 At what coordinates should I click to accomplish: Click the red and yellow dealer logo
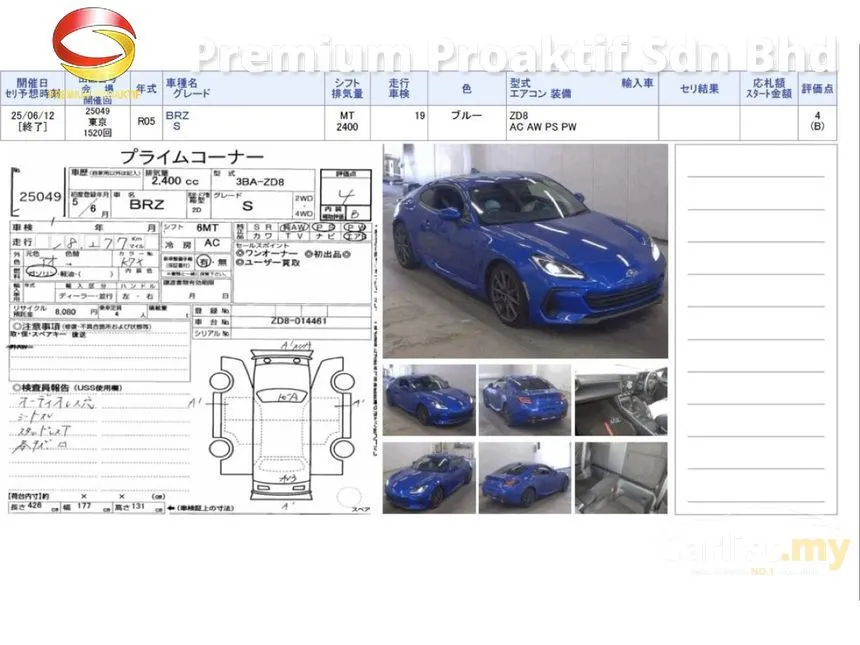(x=94, y=45)
